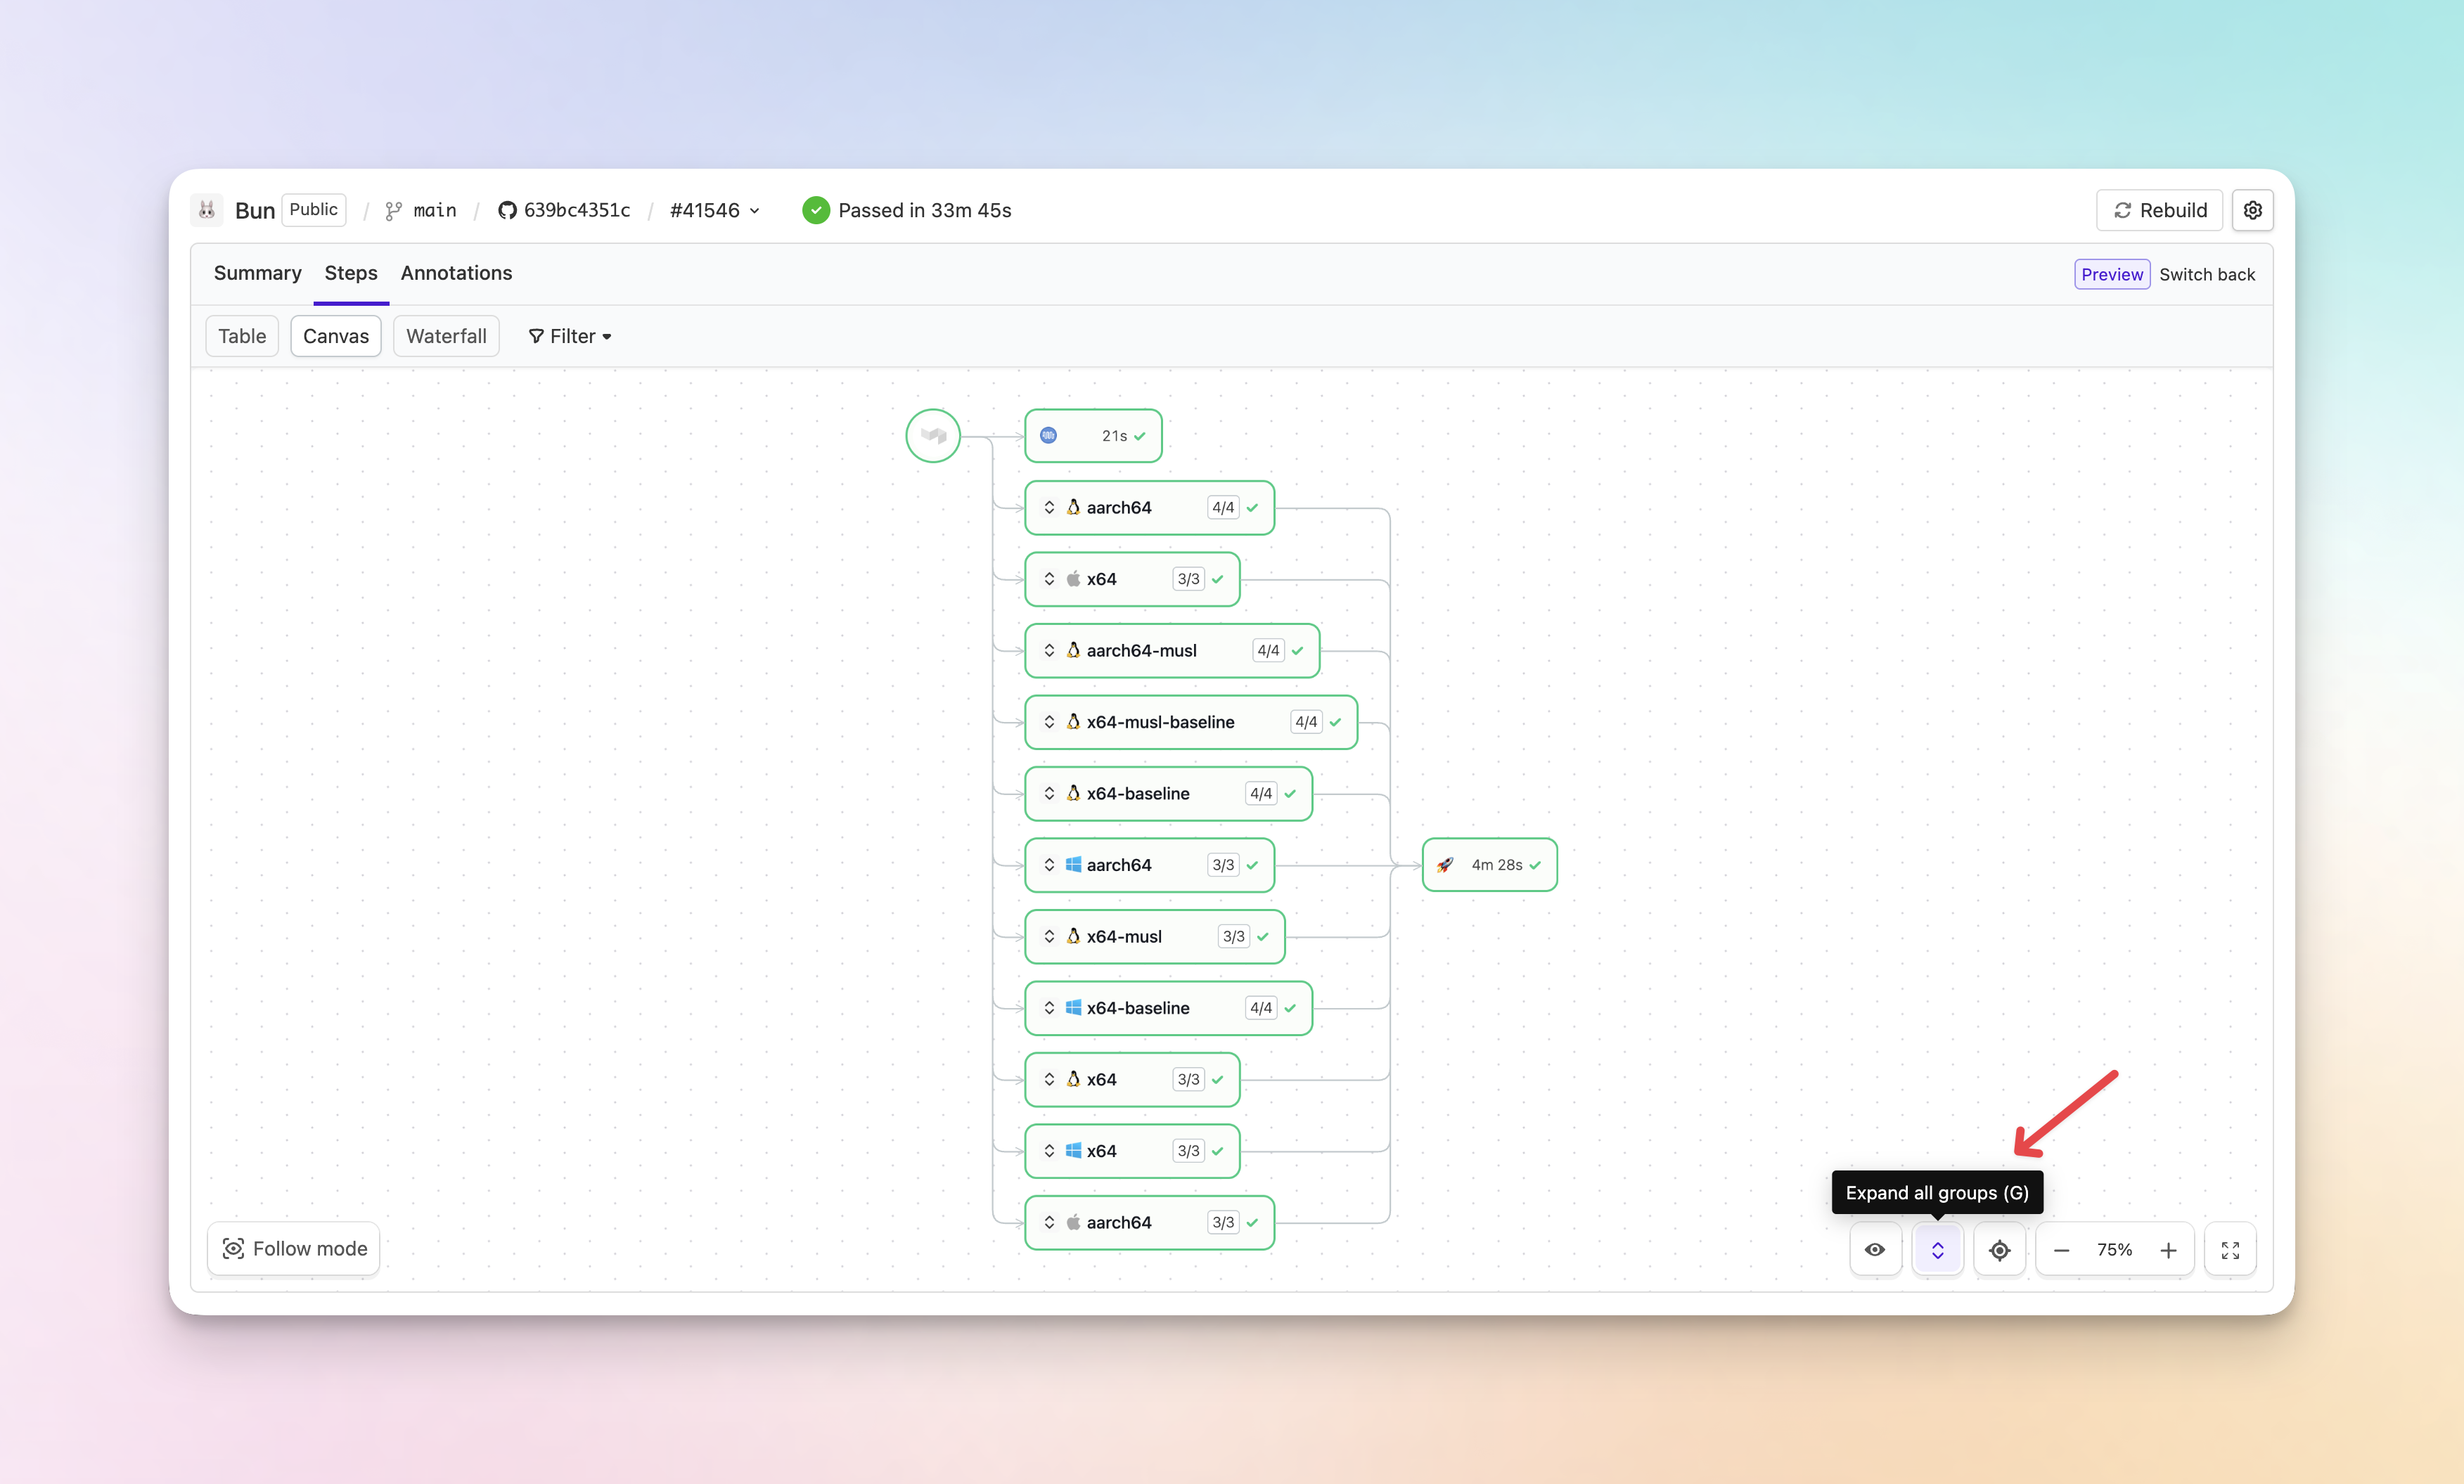Open the Filter dropdown
This screenshot has width=2464, height=1484.
[x=570, y=336]
